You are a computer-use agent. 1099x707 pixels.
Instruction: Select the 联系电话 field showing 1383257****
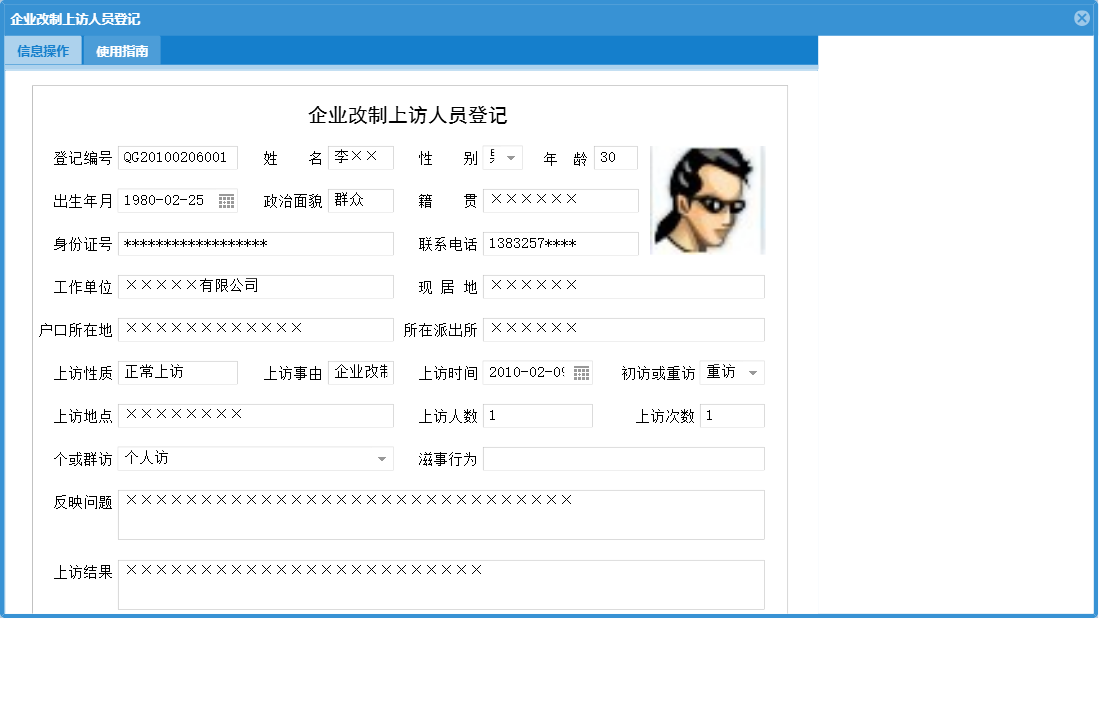[x=560, y=243]
